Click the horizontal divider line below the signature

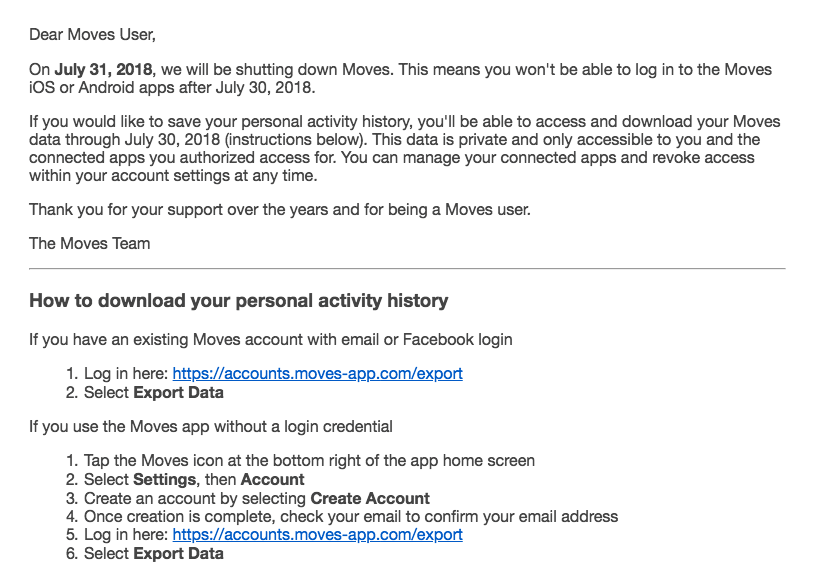[x=407, y=268]
